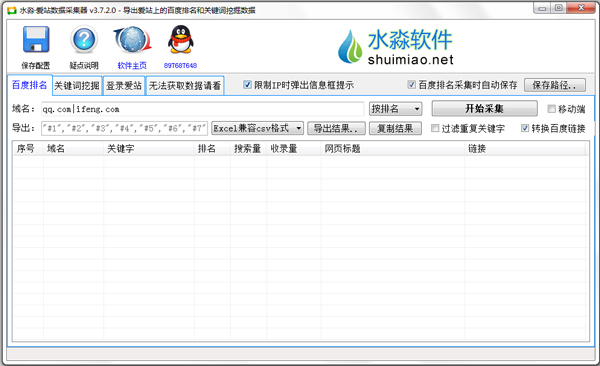Open the 登录爱站 tab
The width and height of the screenshot is (600, 366).
pyautogui.click(x=124, y=86)
